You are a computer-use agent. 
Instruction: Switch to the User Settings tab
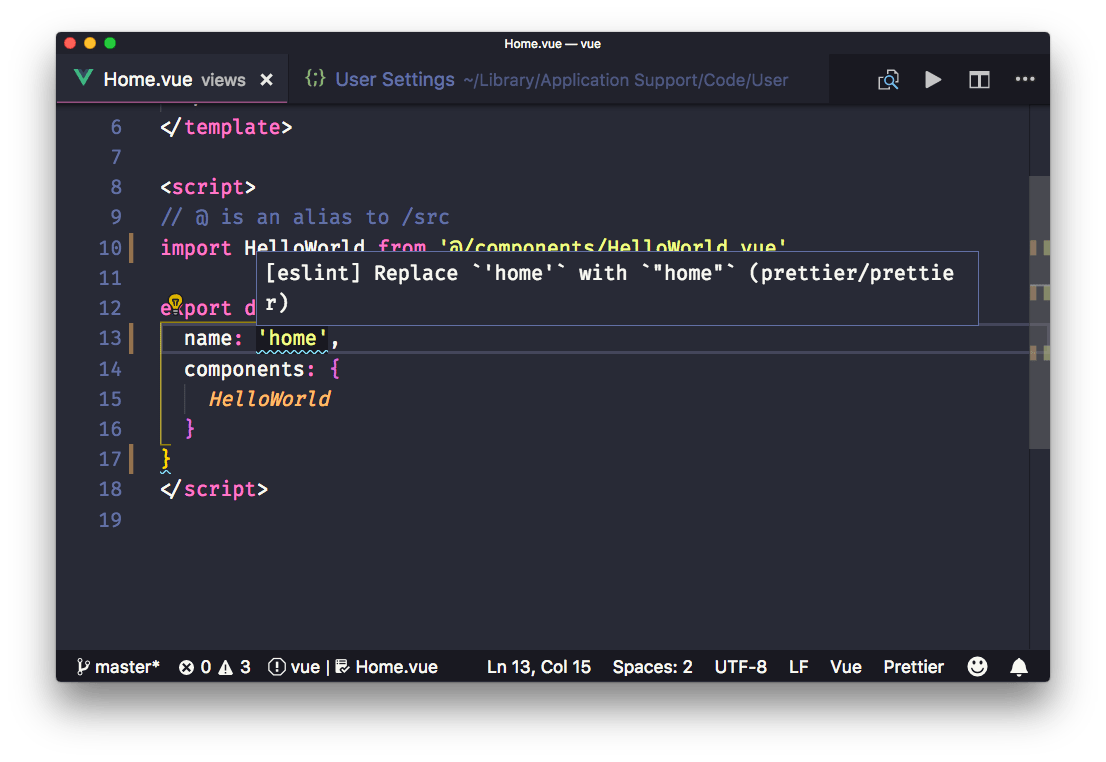(394, 80)
